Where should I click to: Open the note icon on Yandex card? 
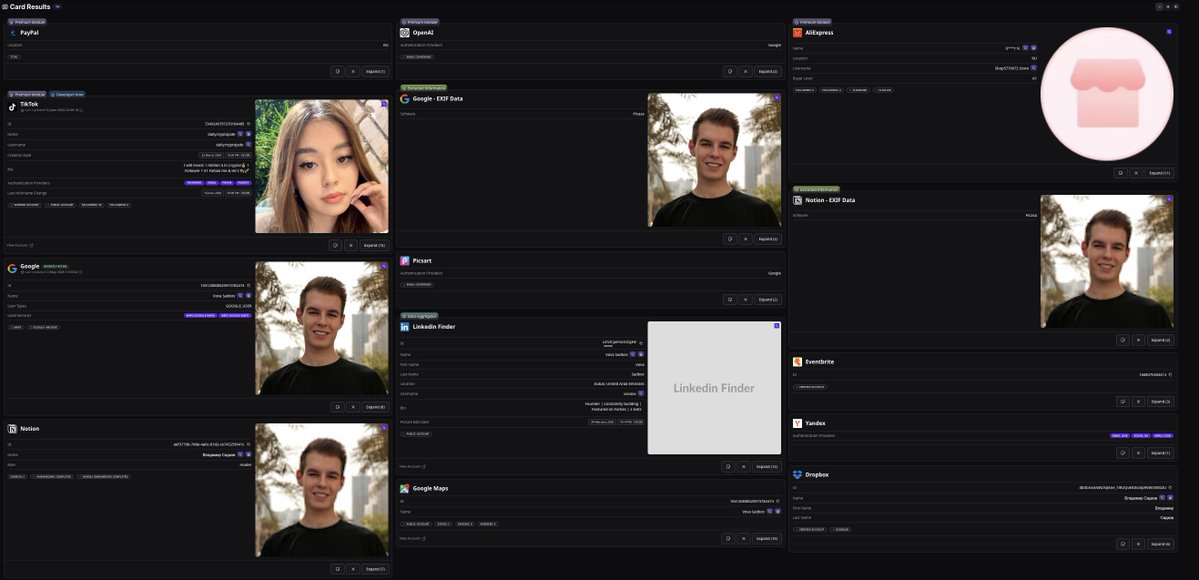(x=1123, y=453)
